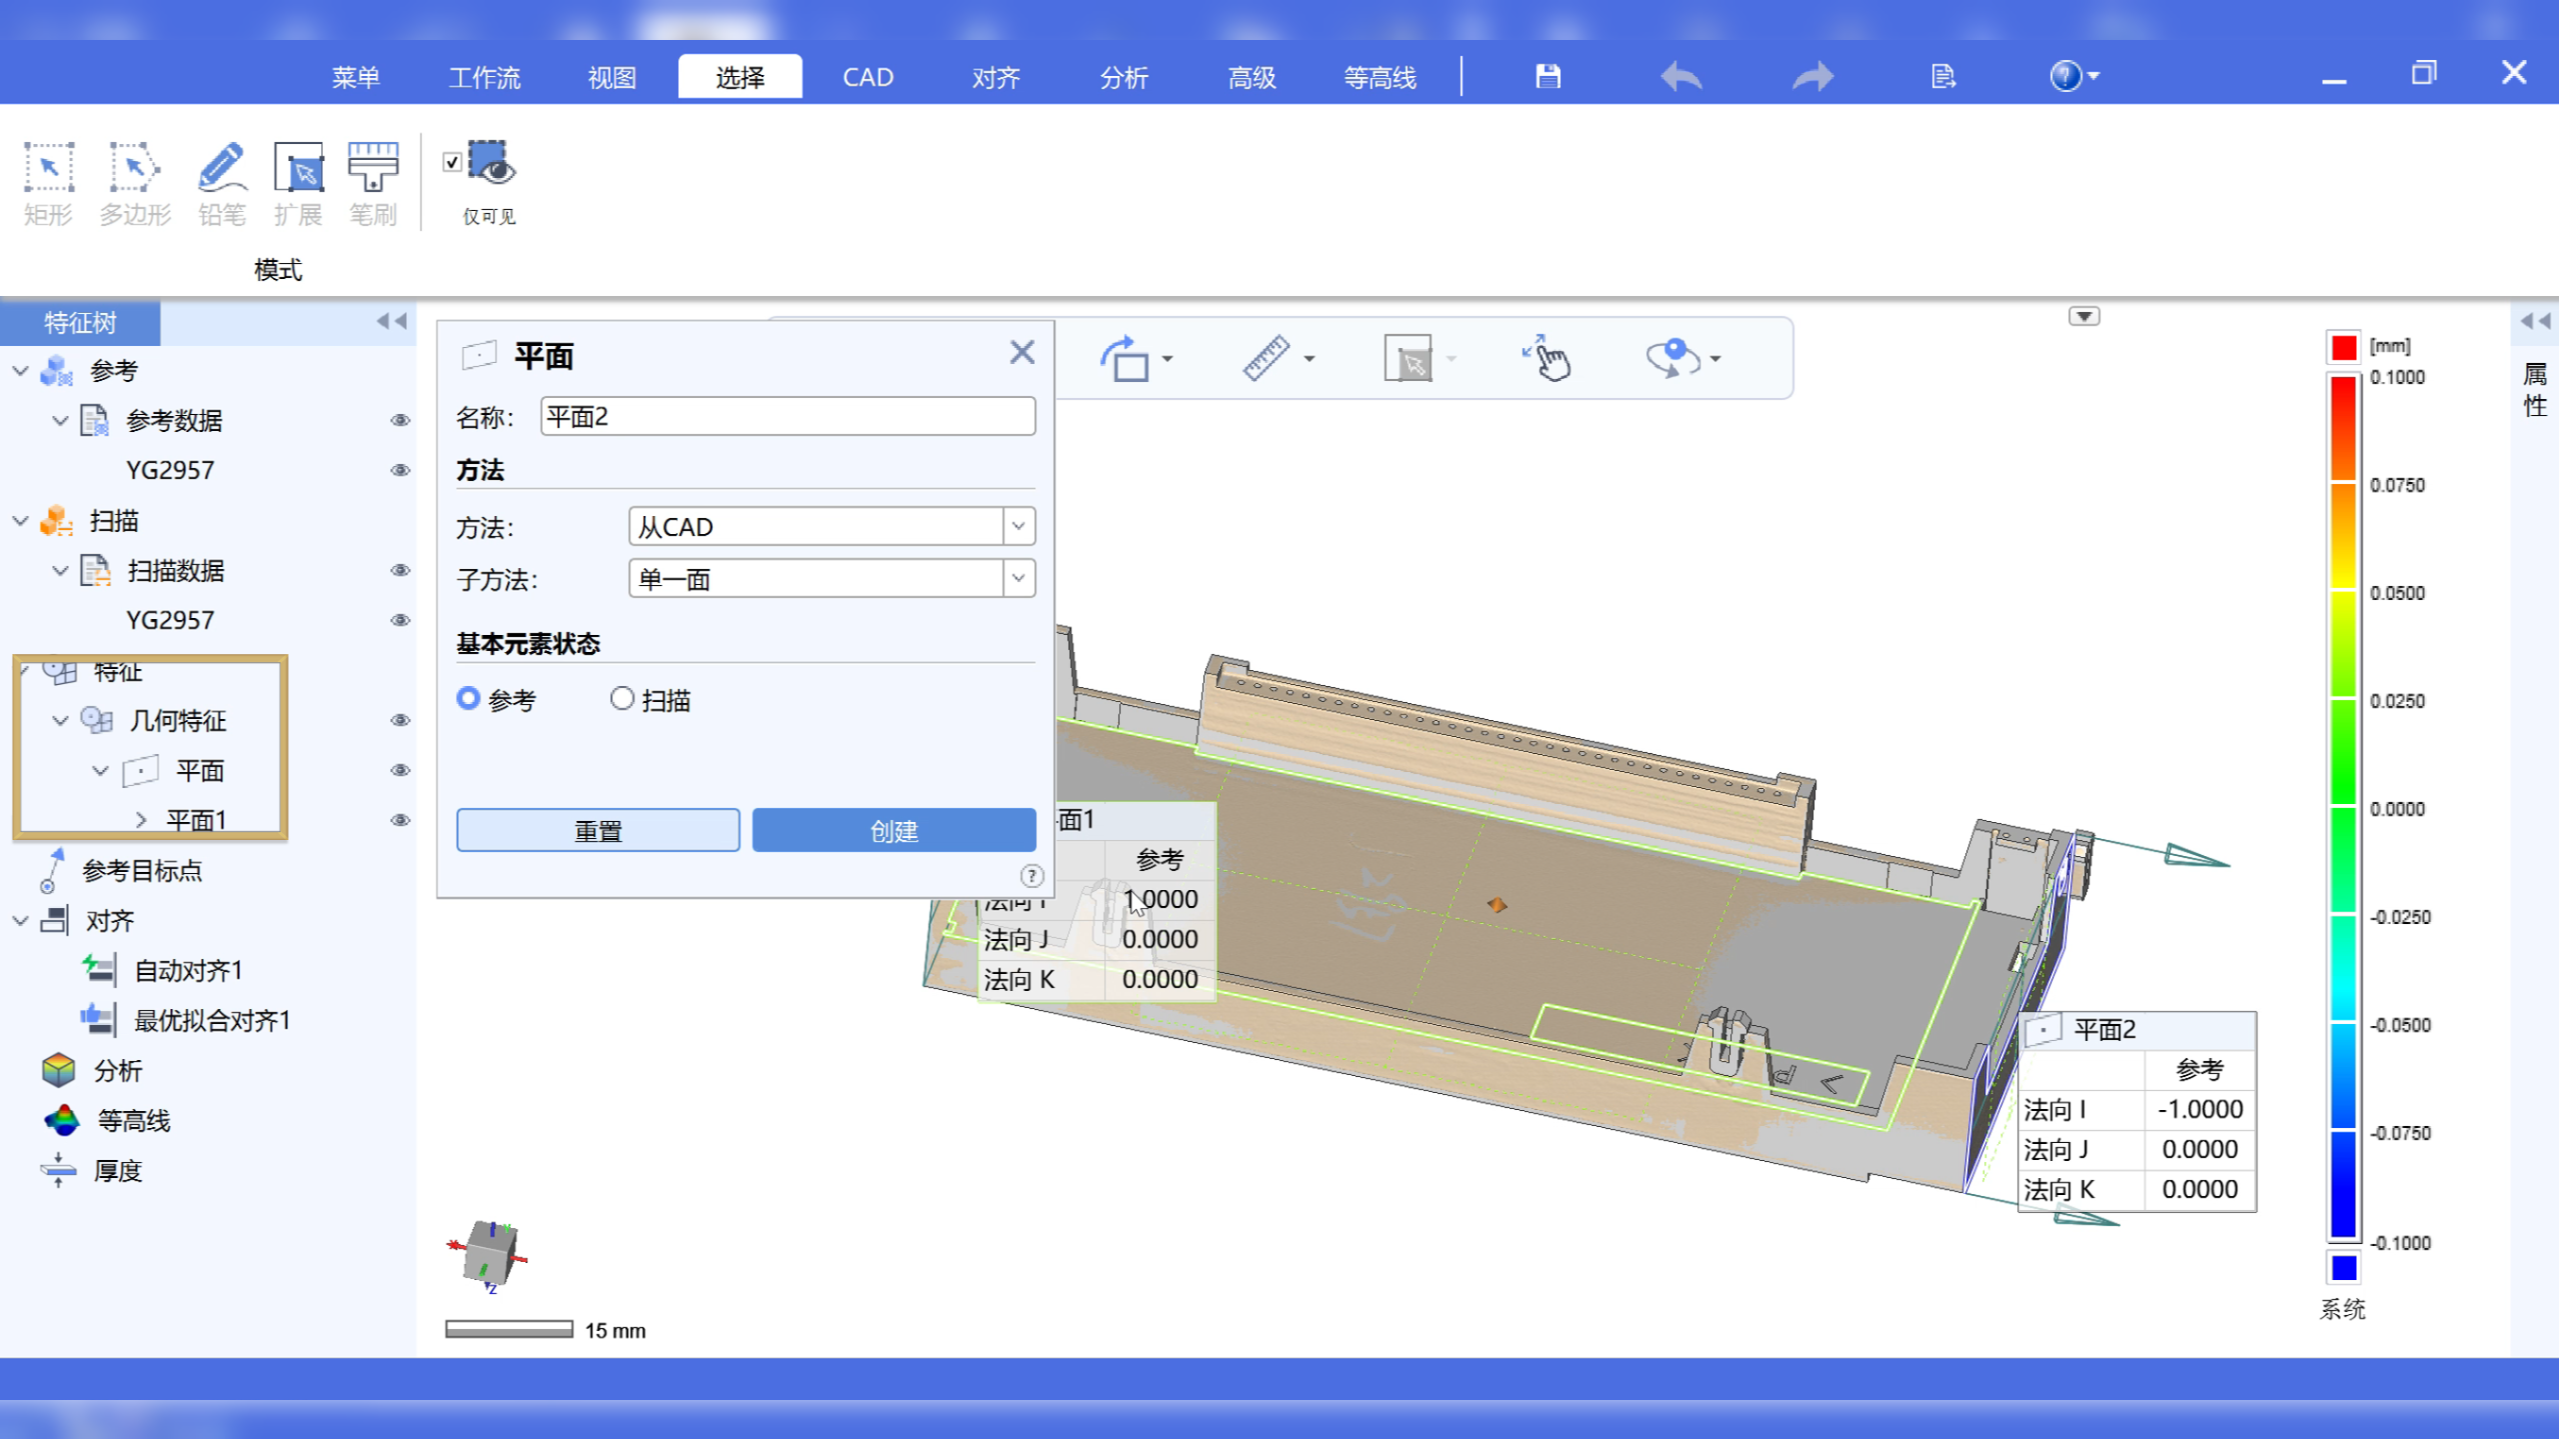Viewport: 2559px width, 1439px height.
Task: Click the orientation axis cube at bottom left
Action: coord(489,1255)
